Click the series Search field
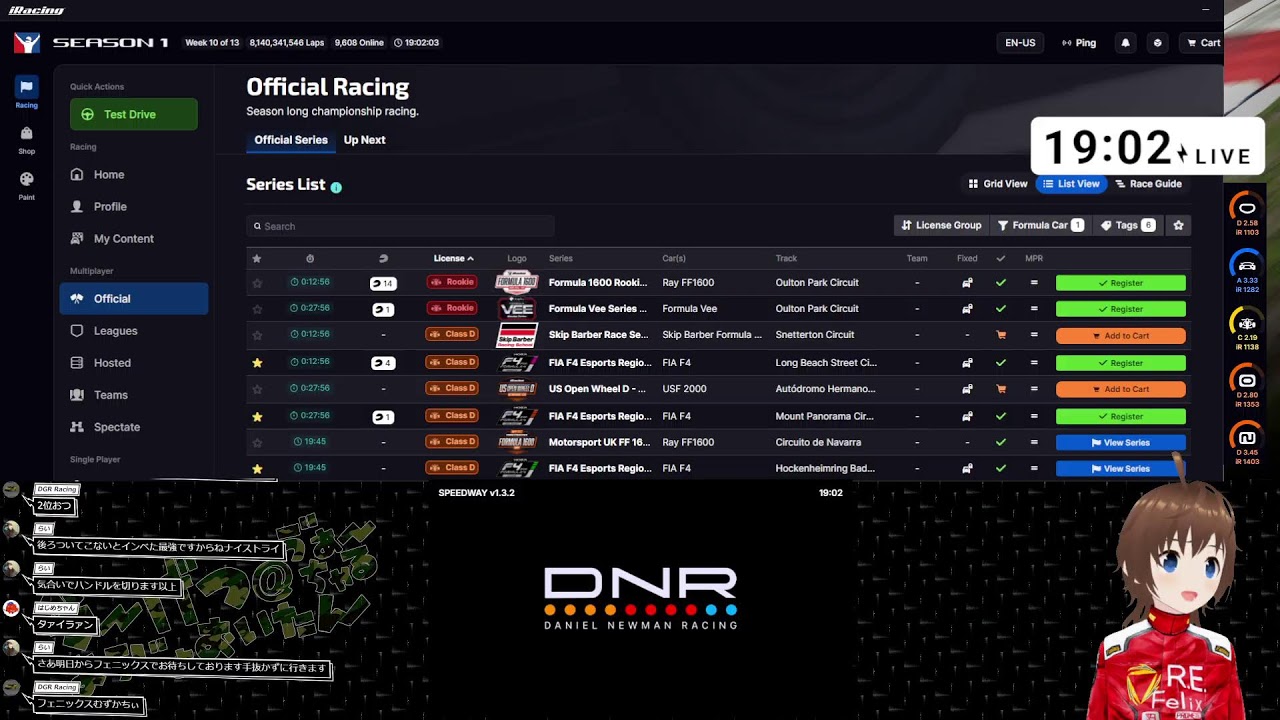Screen dimensions: 1280x720 click(x=400, y=226)
